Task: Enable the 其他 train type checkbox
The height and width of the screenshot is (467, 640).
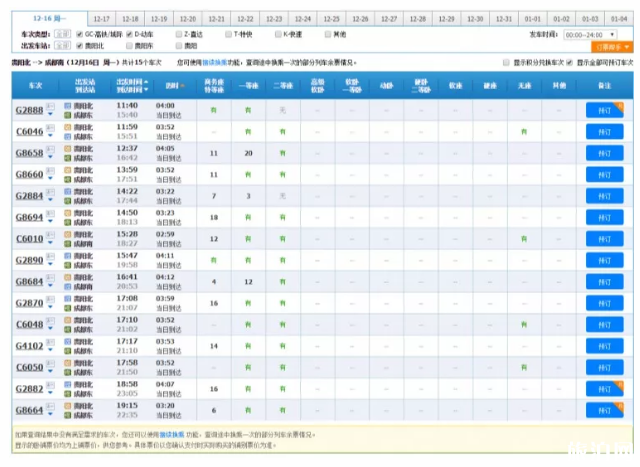Action: (x=328, y=34)
